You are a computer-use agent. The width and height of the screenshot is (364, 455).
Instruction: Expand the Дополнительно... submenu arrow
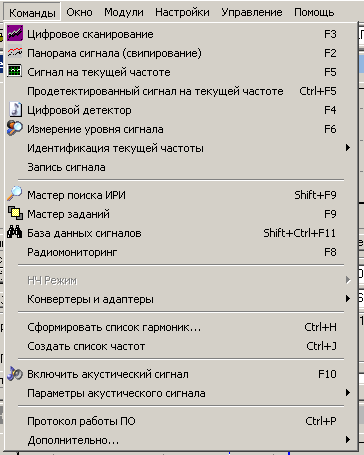click(348, 440)
